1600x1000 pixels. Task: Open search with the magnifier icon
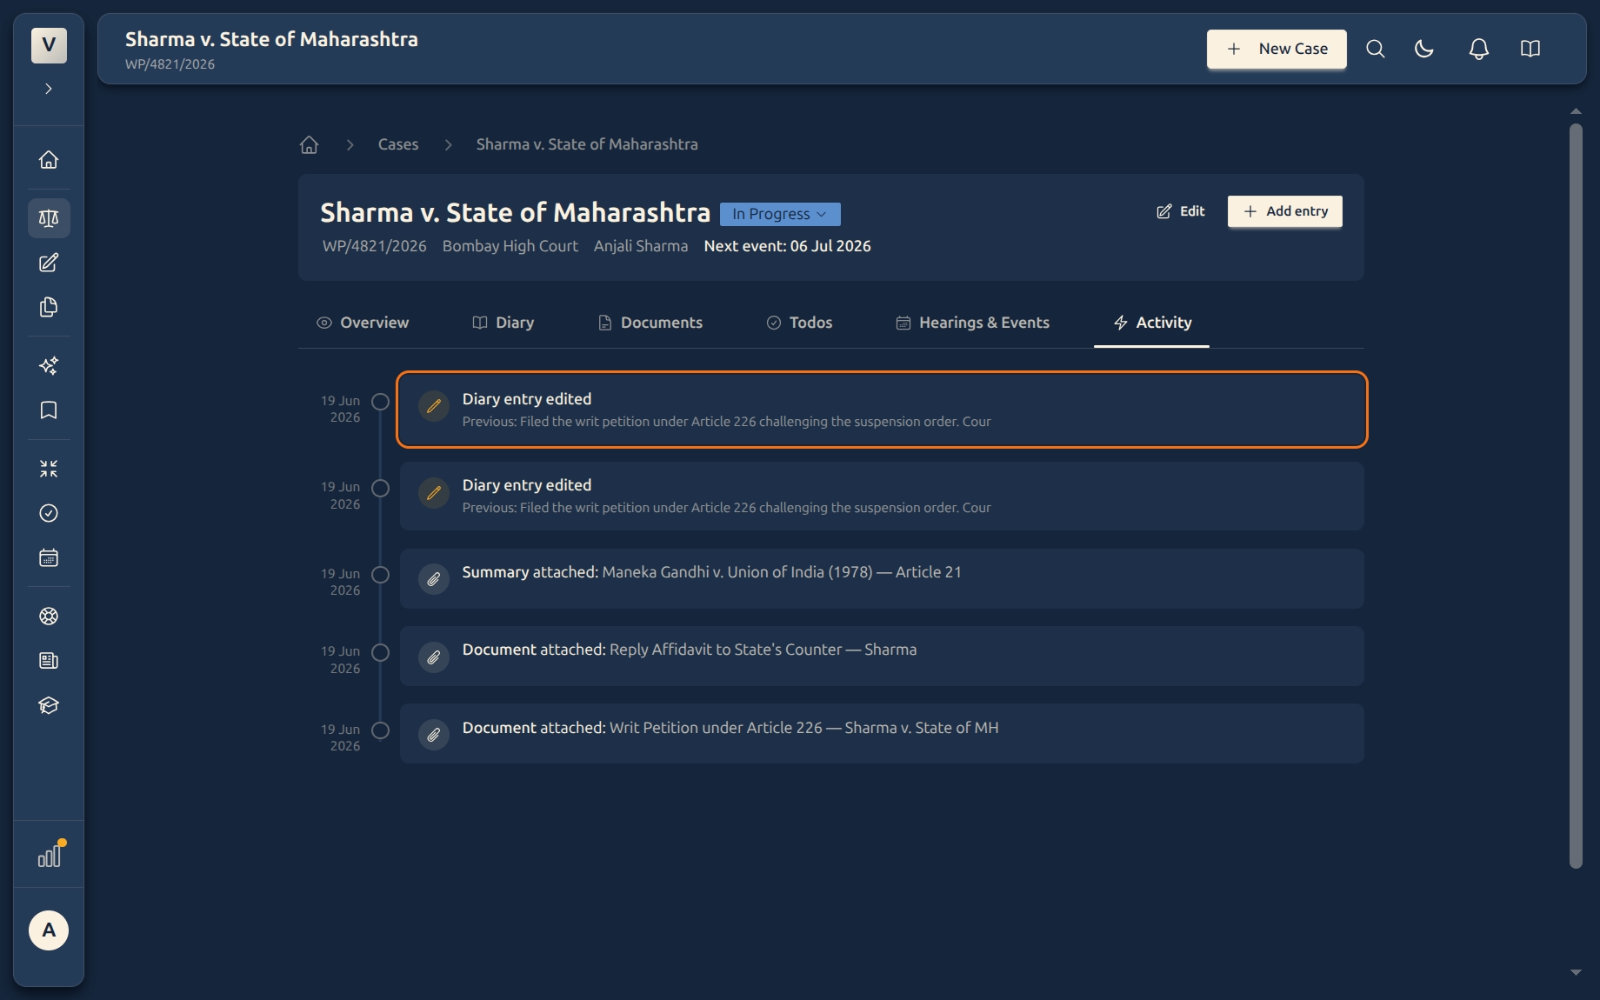tap(1375, 49)
